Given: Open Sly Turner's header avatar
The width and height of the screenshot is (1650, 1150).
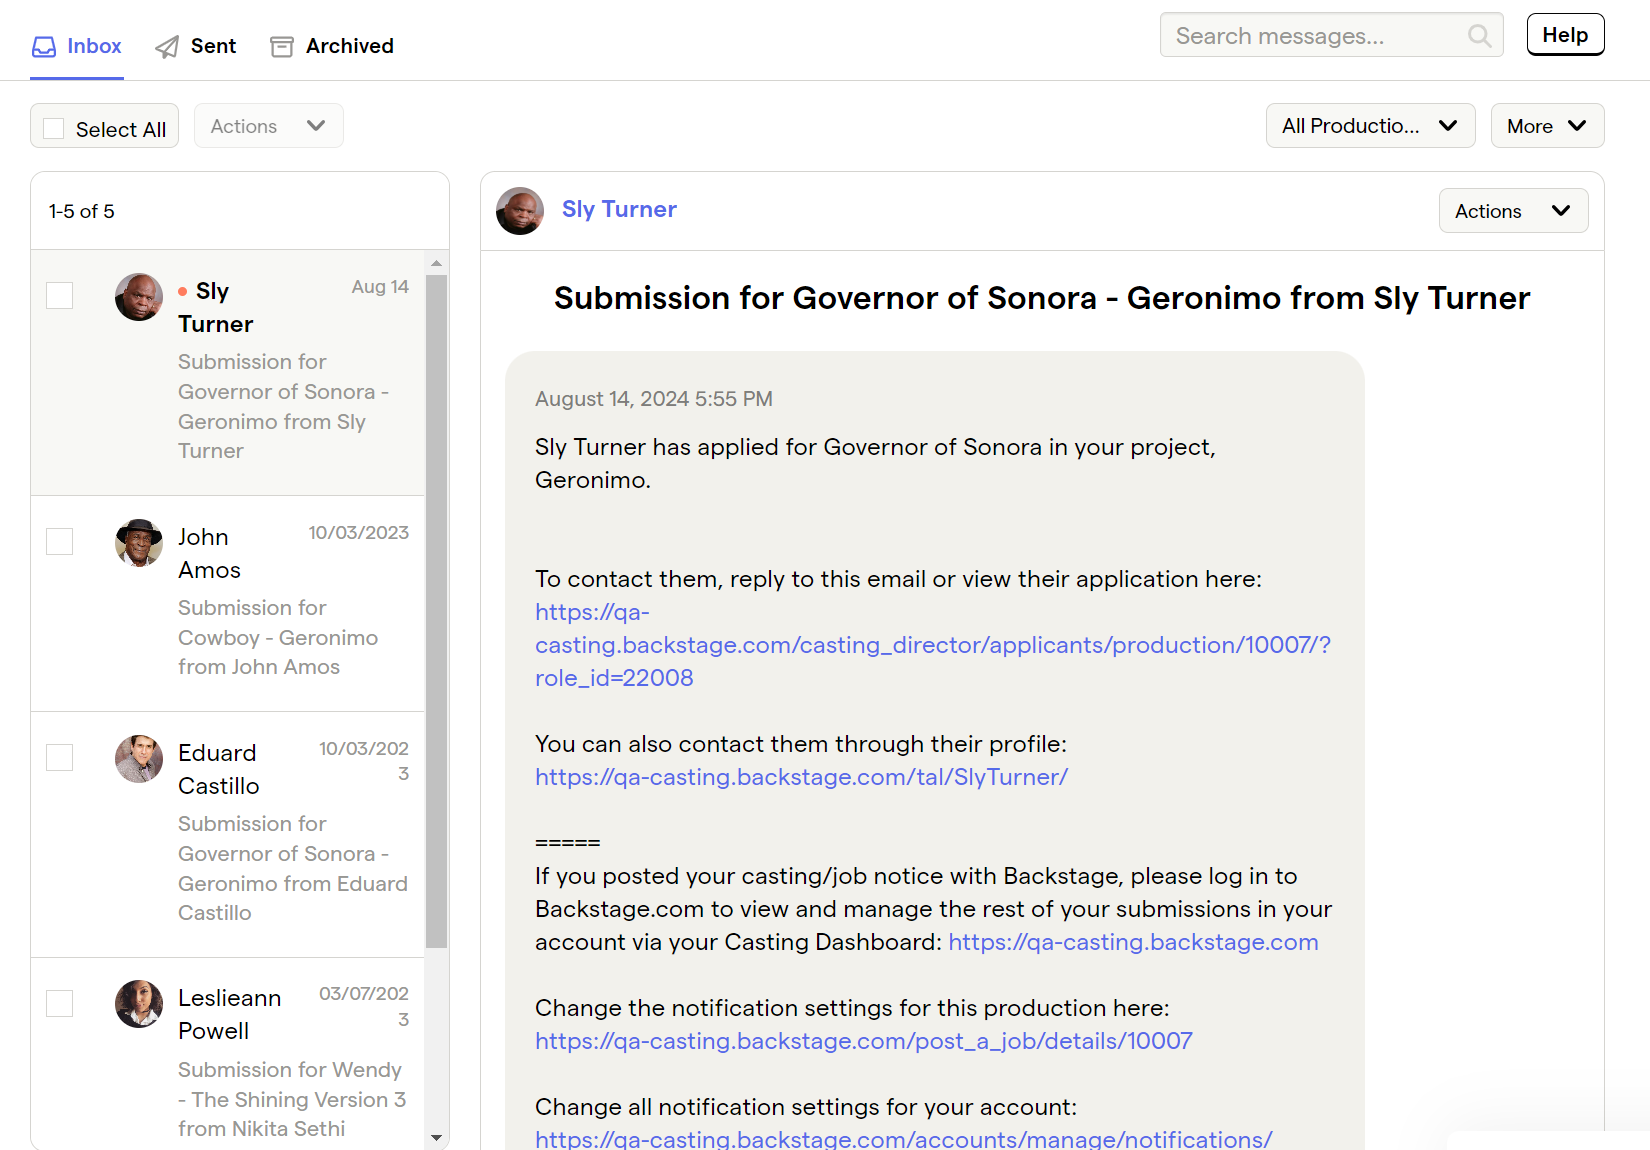Looking at the screenshot, I should (x=520, y=211).
